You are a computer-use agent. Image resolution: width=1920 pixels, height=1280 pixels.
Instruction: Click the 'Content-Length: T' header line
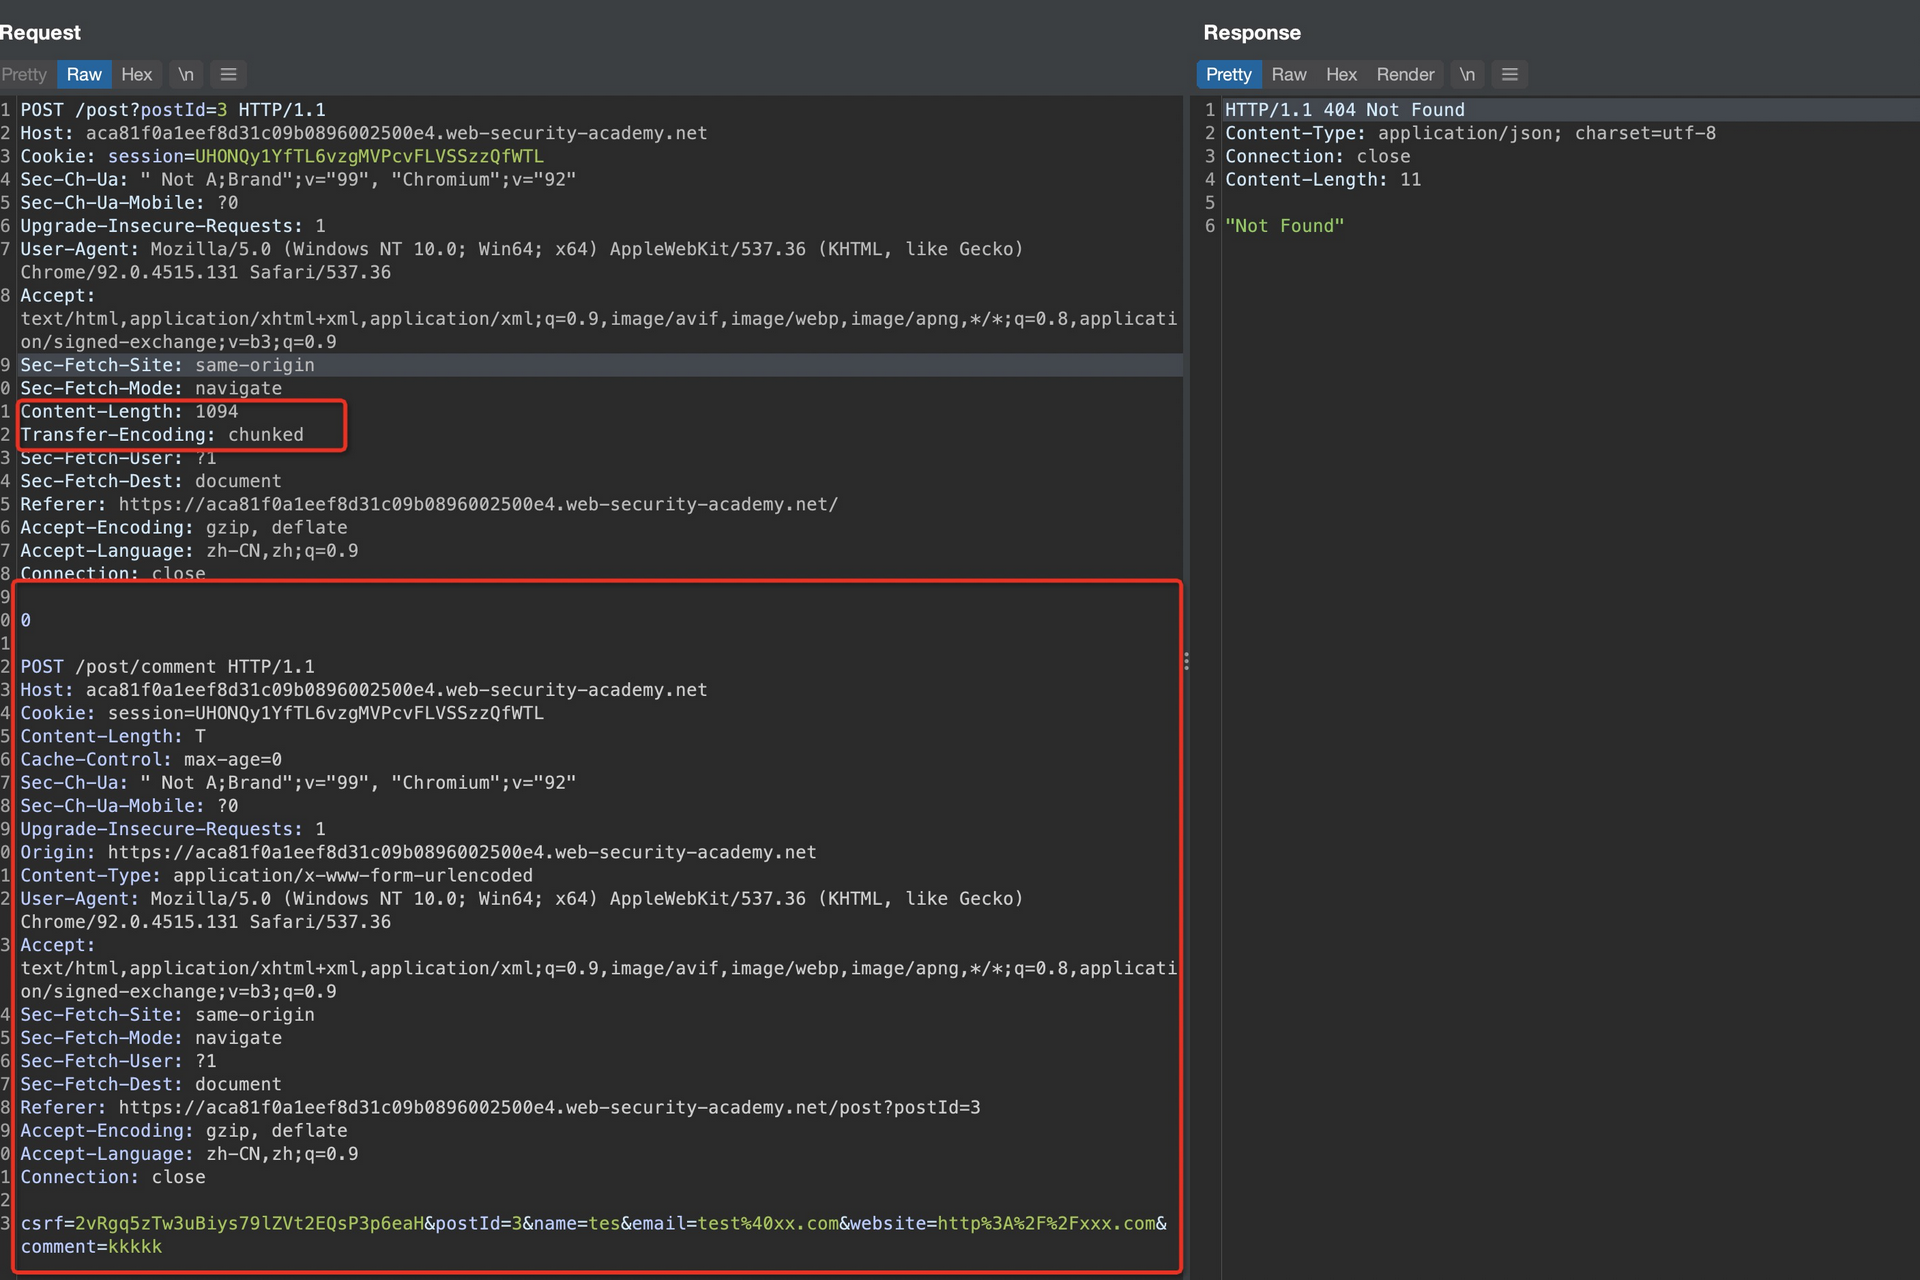click(113, 736)
